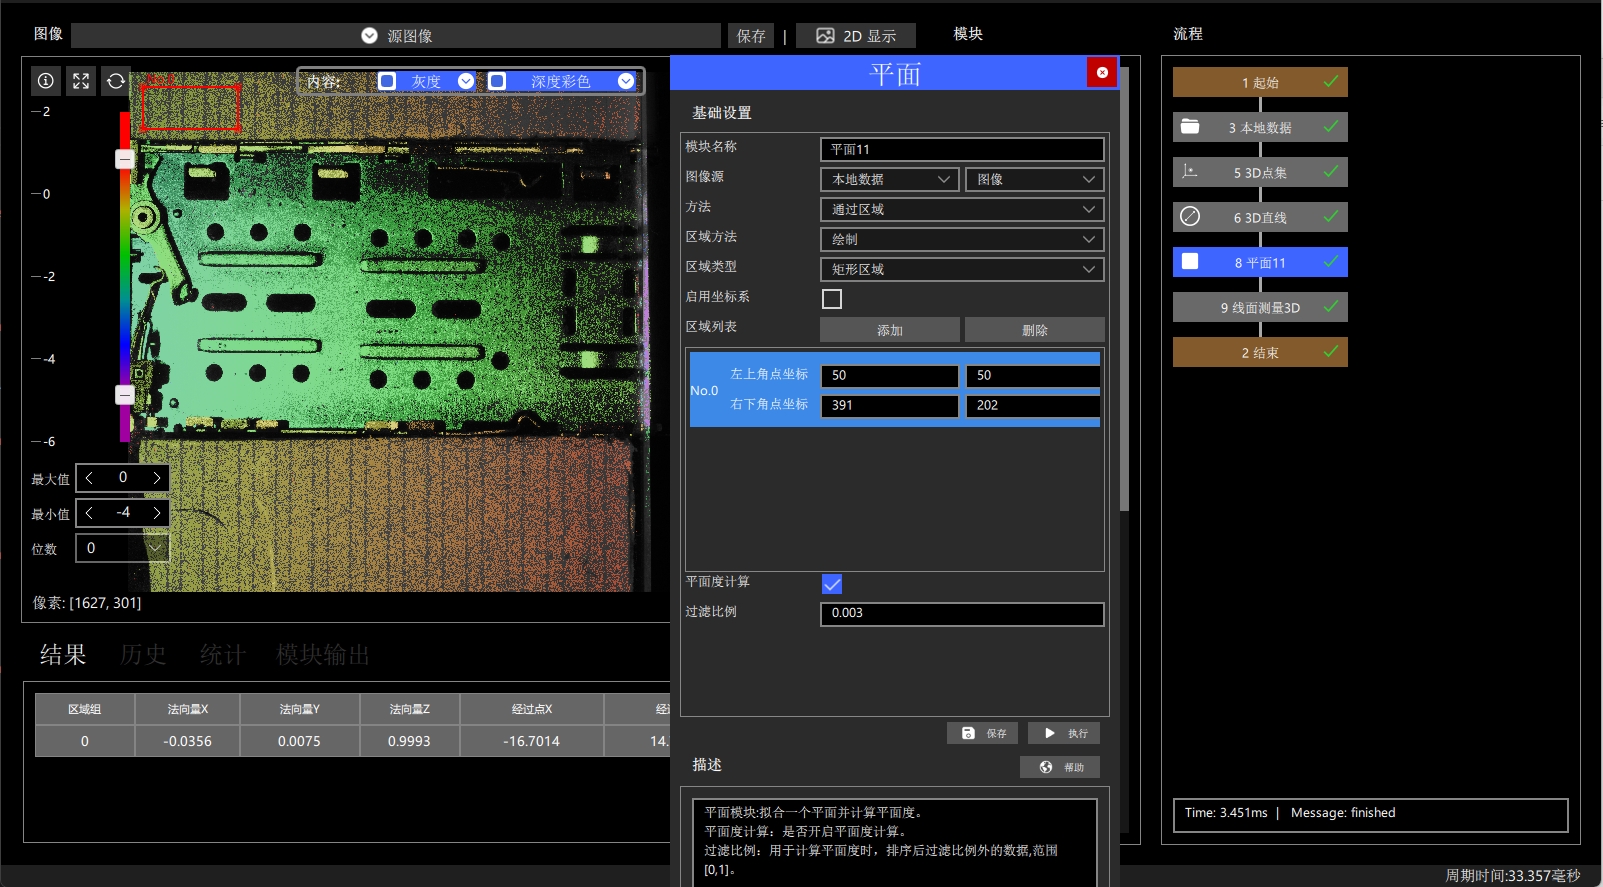The width and height of the screenshot is (1603, 887).
Task: Open the 本地数据 folder step
Action: (x=1190, y=127)
